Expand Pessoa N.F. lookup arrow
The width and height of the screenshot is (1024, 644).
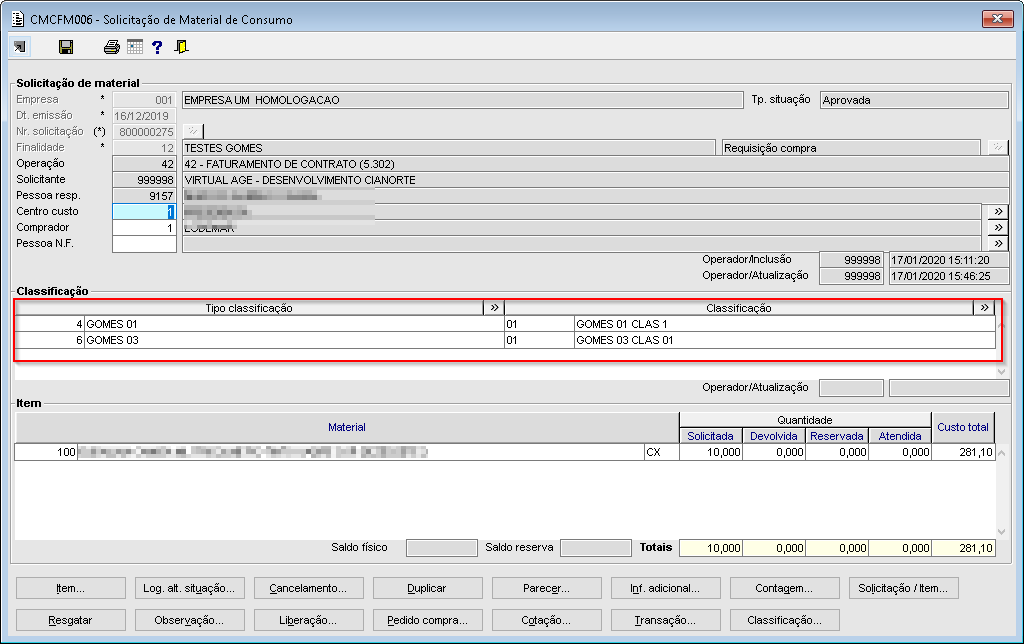pyautogui.click(x=997, y=244)
